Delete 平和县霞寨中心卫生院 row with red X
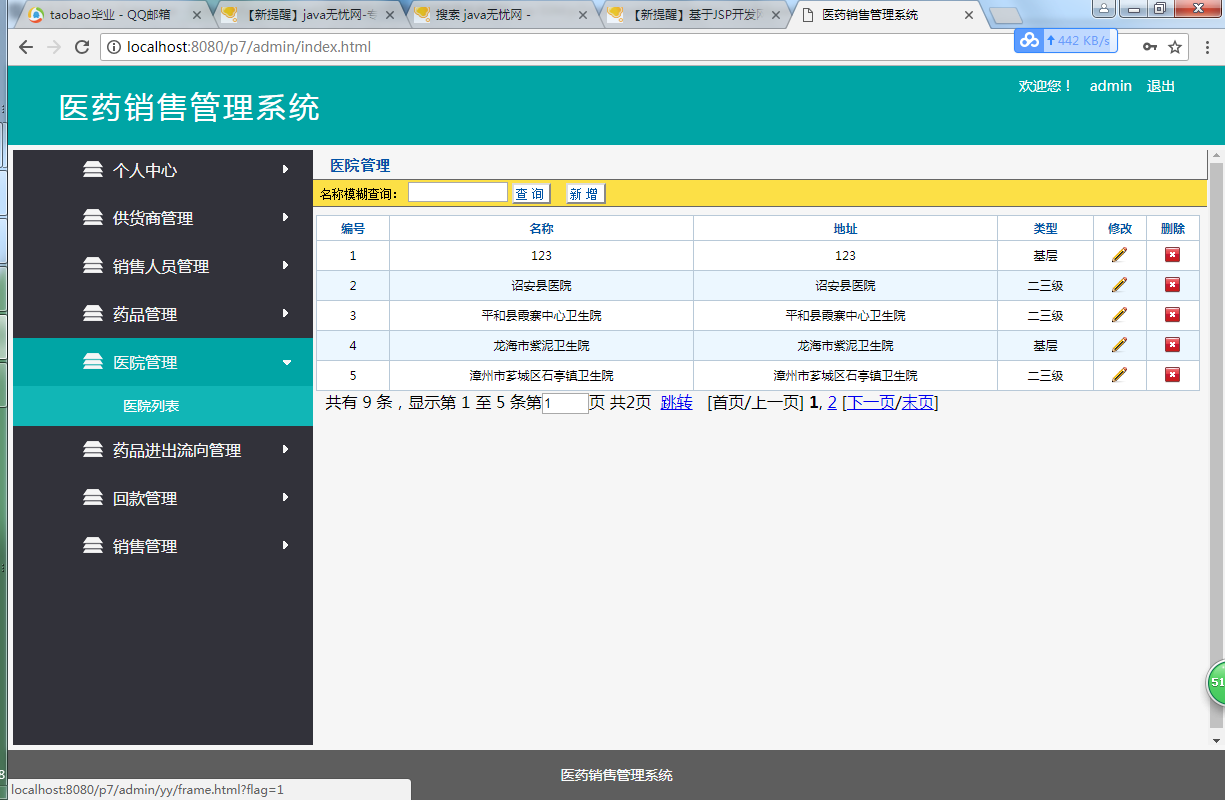Screen dimensions: 1225x800 click(1172, 315)
